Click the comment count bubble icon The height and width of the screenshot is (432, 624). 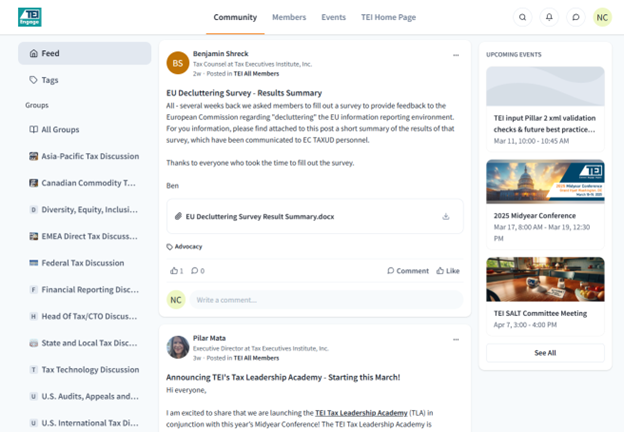(x=194, y=270)
